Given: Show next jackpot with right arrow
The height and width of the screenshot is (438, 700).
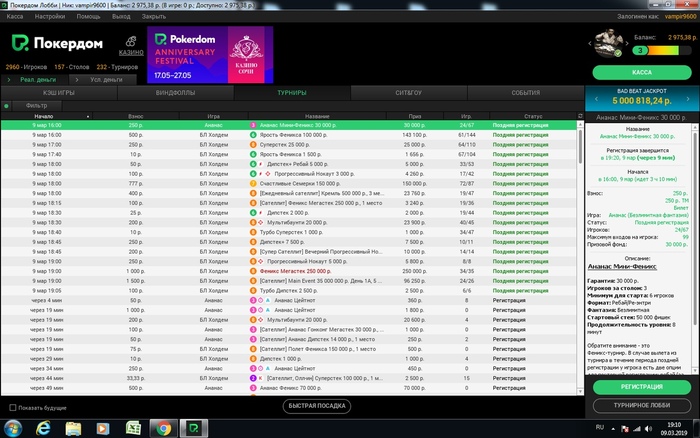Looking at the screenshot, I should [688, 99].
